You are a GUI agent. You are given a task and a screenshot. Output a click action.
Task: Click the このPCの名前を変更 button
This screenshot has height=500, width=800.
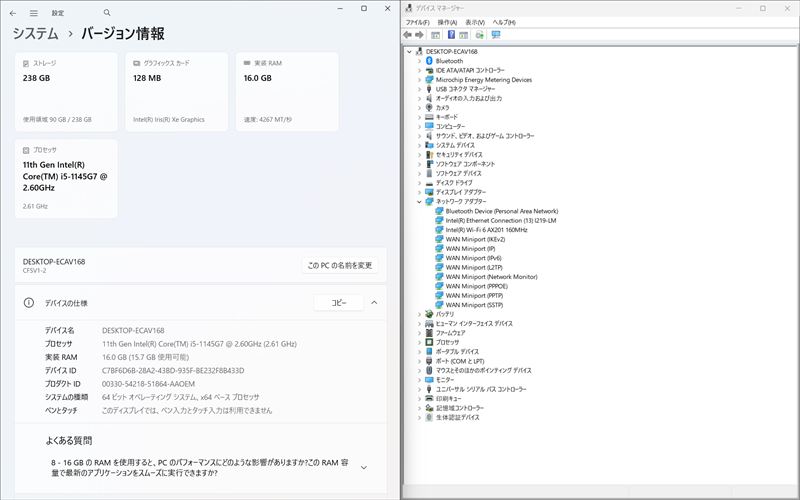[x=340, y=265]
